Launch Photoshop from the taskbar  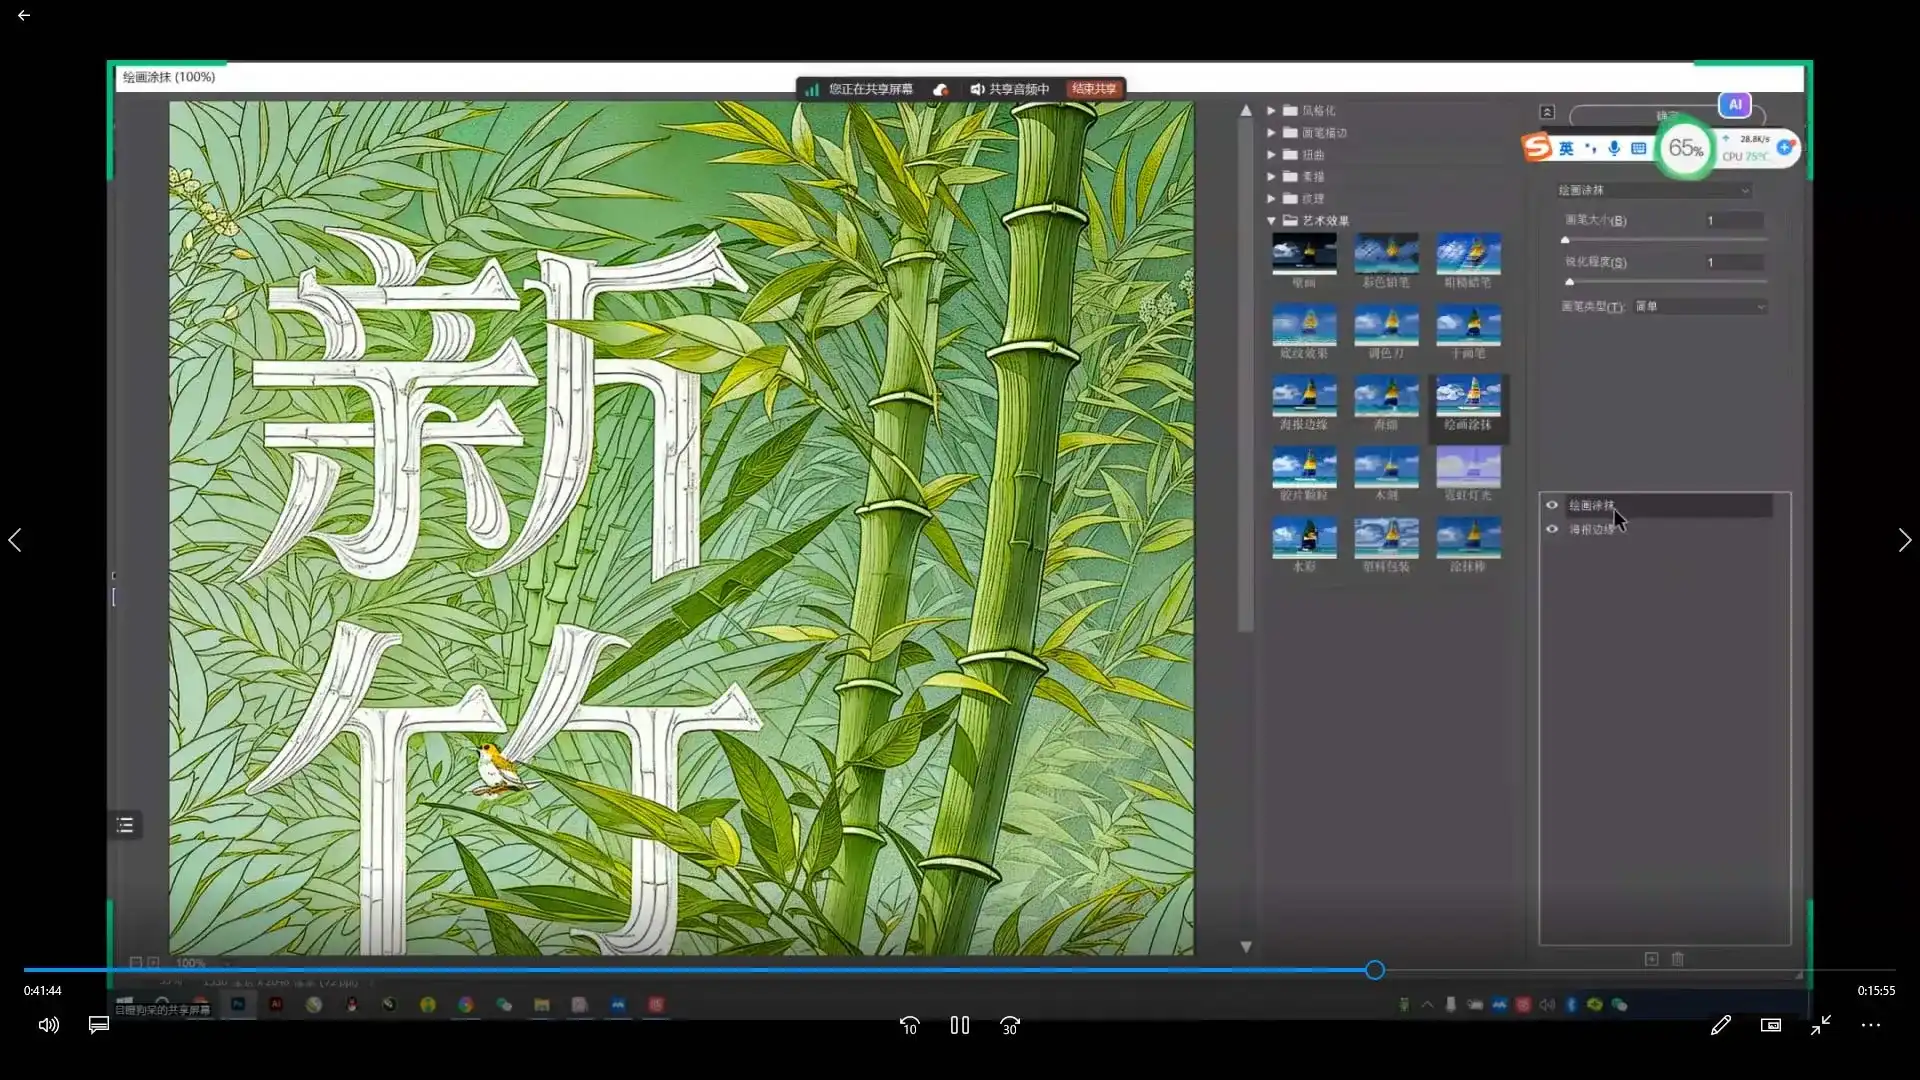(238, 1005)
